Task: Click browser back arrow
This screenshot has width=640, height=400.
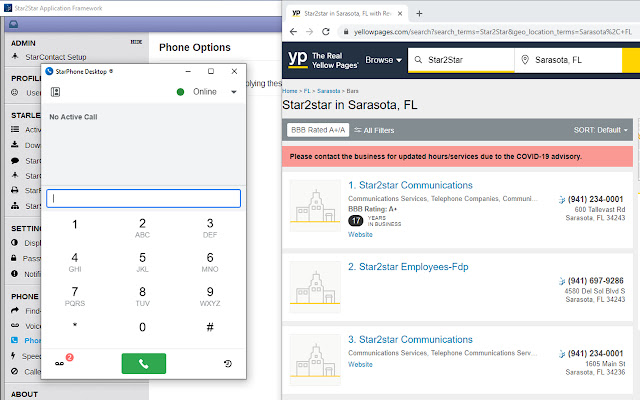Action: click(x=295, y=34)
